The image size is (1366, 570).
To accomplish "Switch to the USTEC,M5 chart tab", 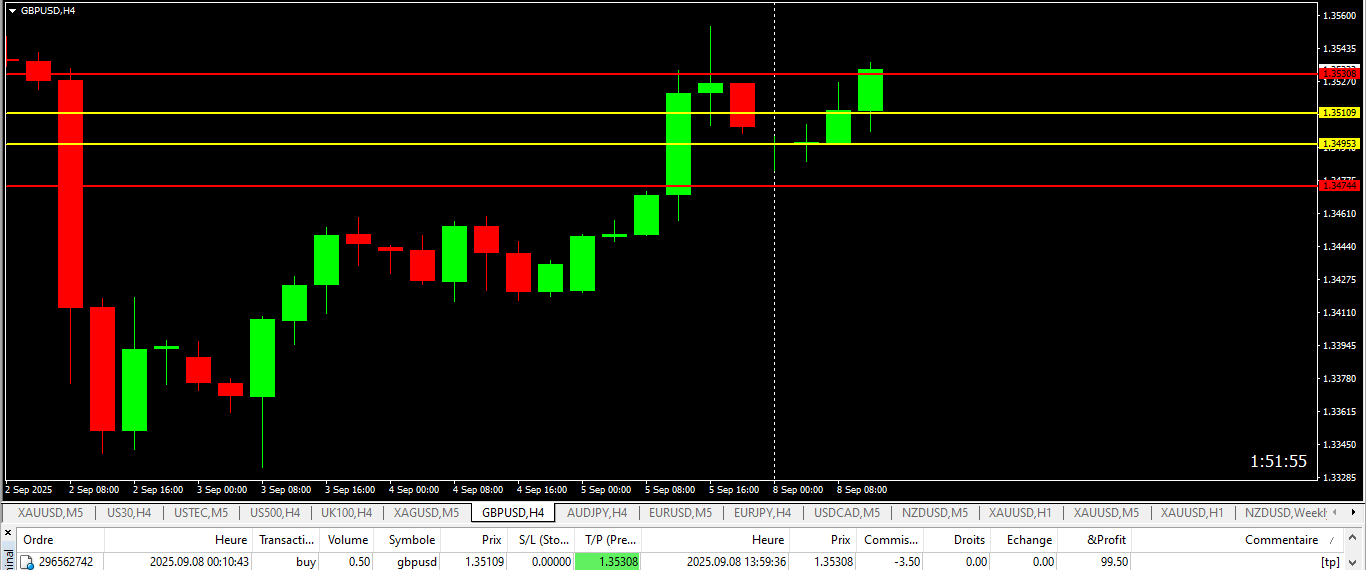I will coord(201,513).
